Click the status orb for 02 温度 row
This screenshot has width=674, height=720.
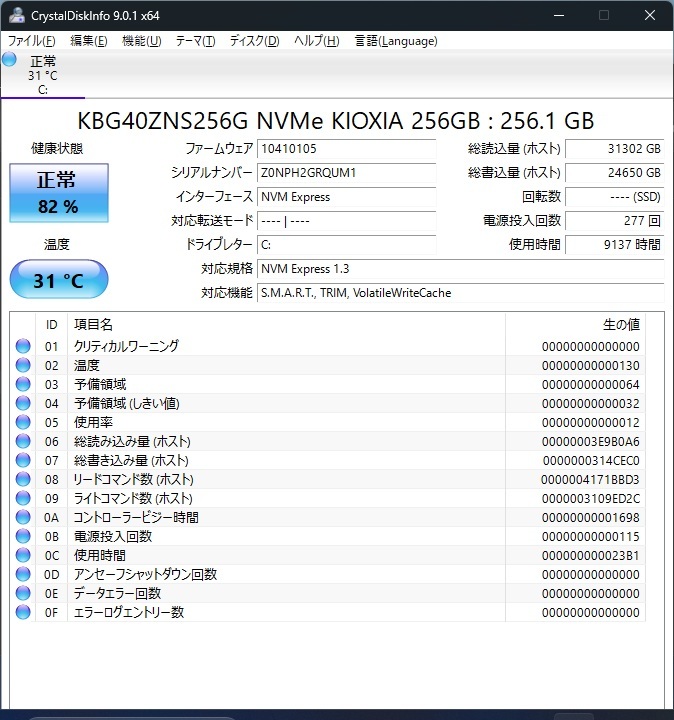point(23,365)
